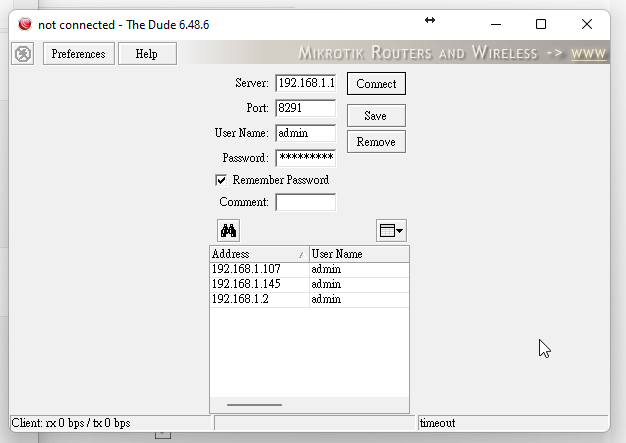Click the Remove button
Screen dimensions: 626x443
click(x=376, y=142)
